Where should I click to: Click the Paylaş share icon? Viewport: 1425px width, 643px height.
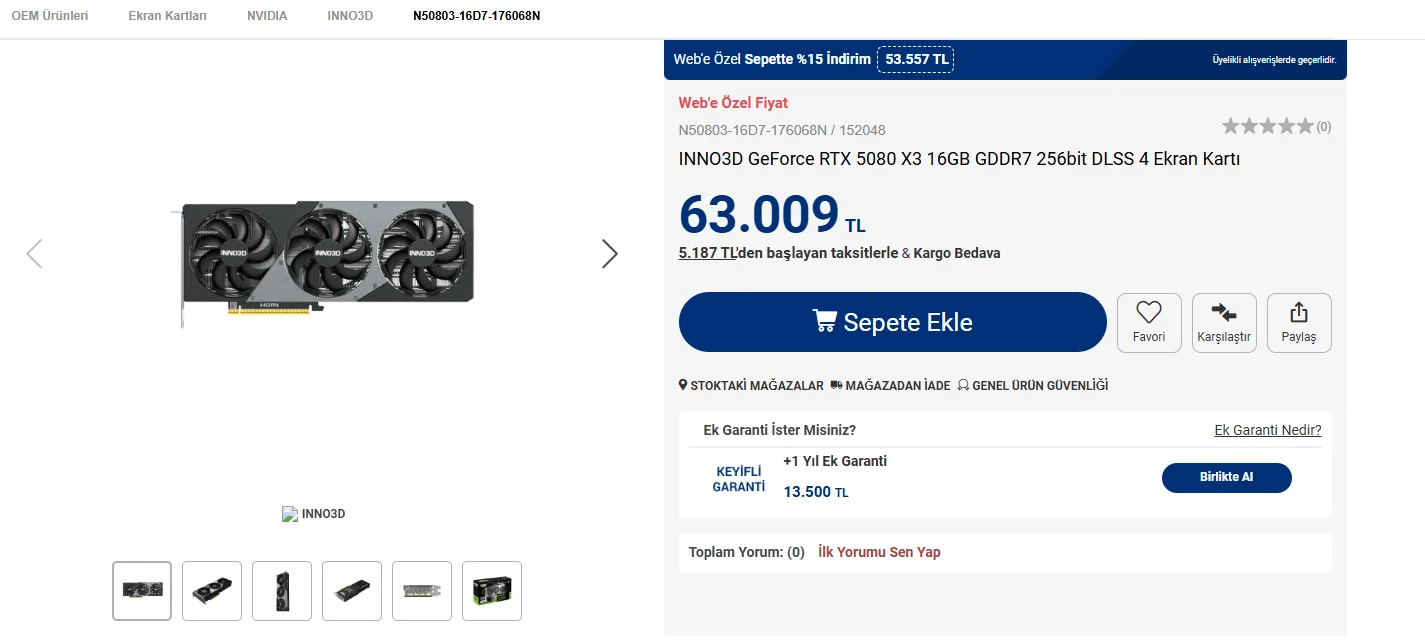click(x=1299, y=312)
